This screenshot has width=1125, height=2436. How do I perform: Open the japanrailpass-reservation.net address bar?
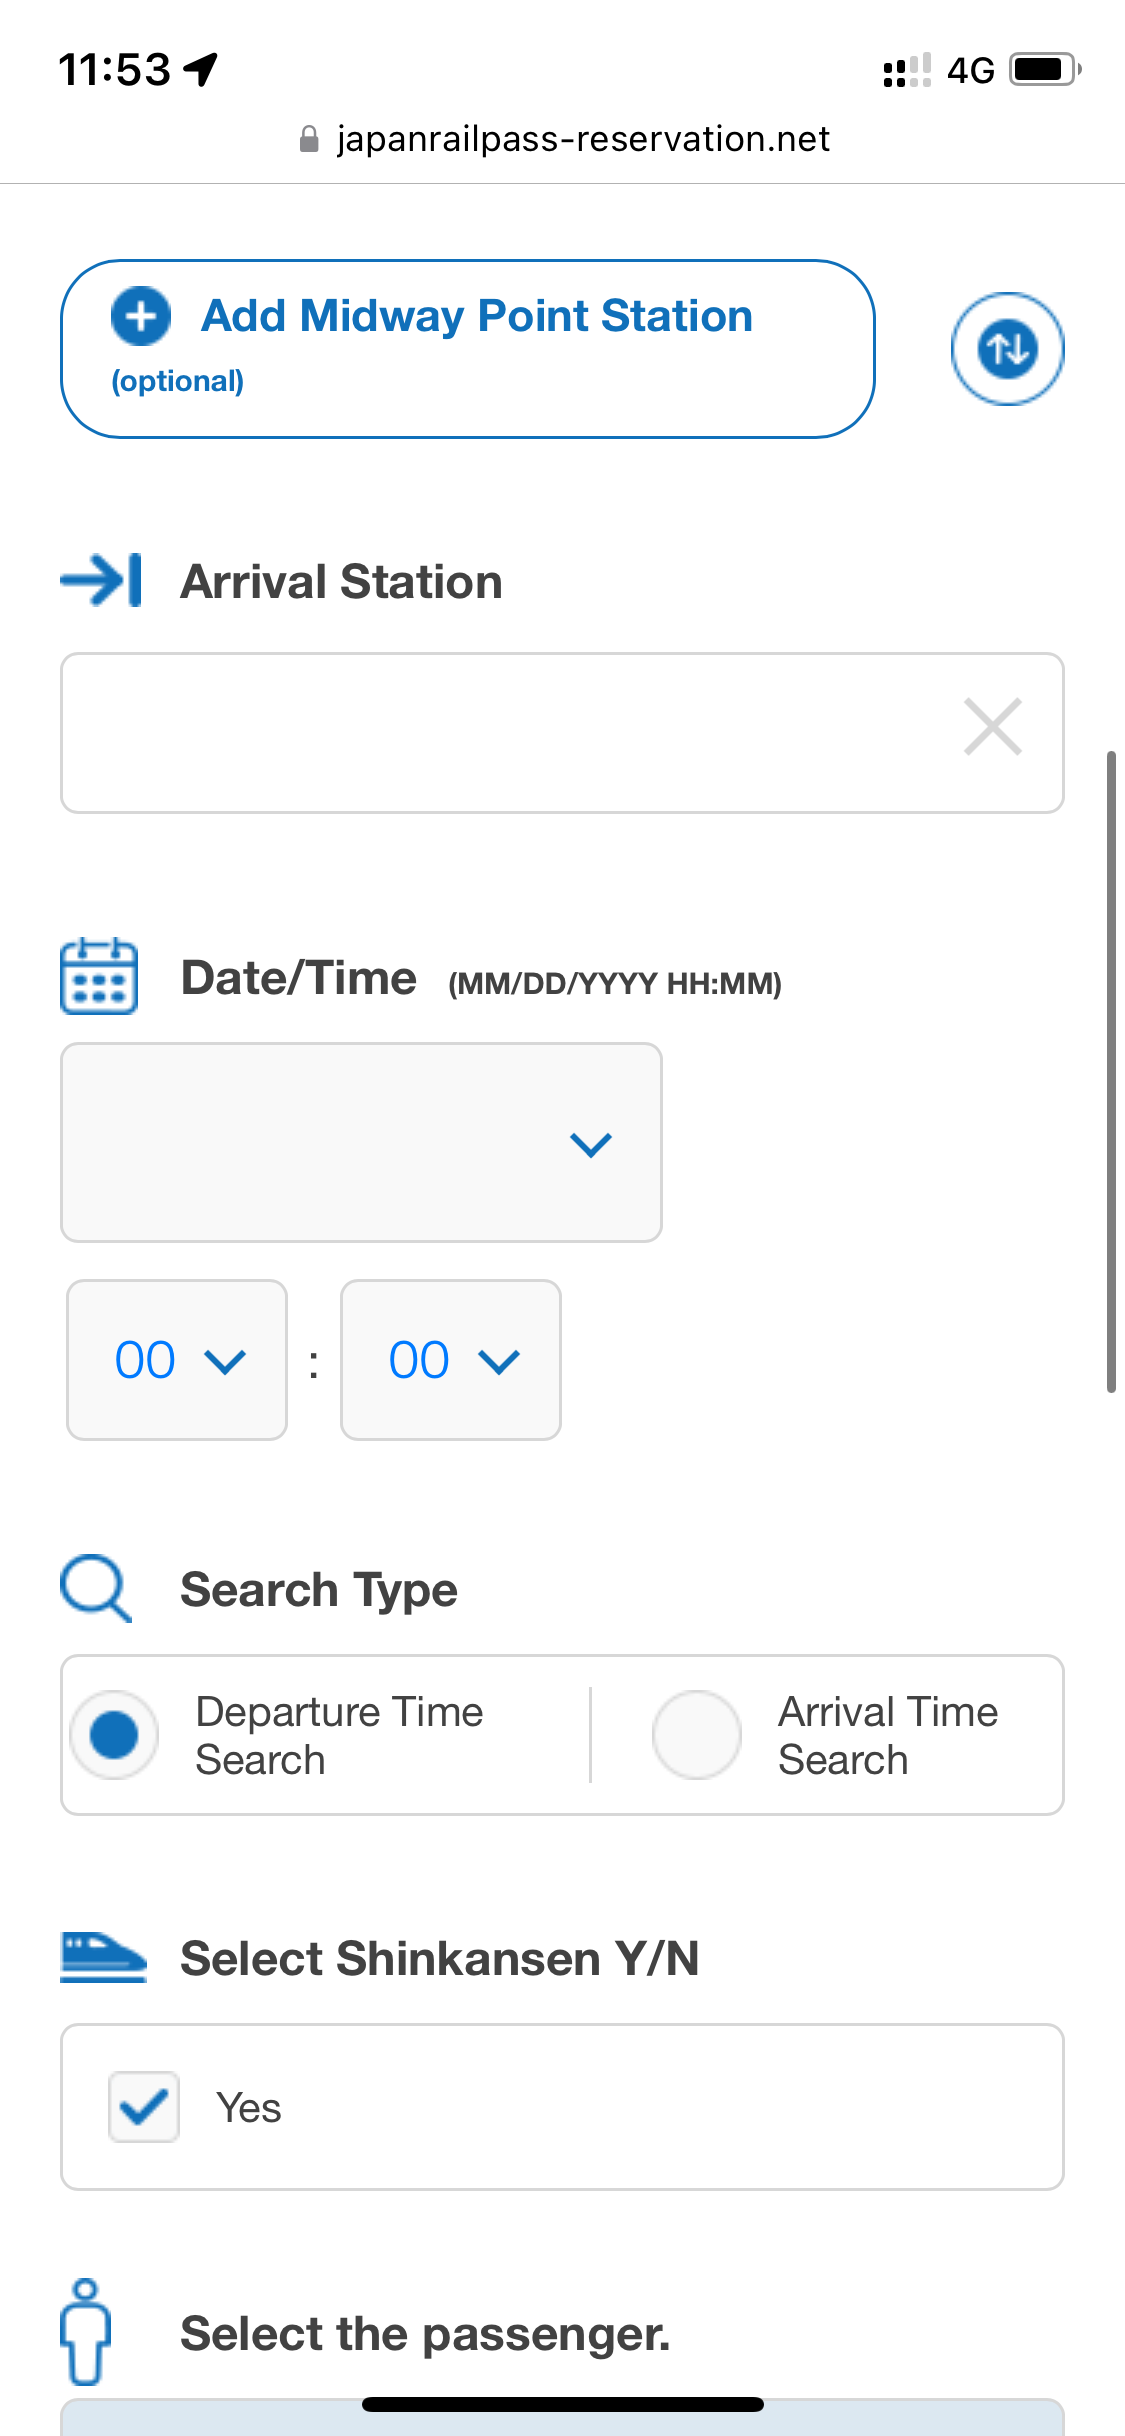pyautogui.click(x=564, y=139)
